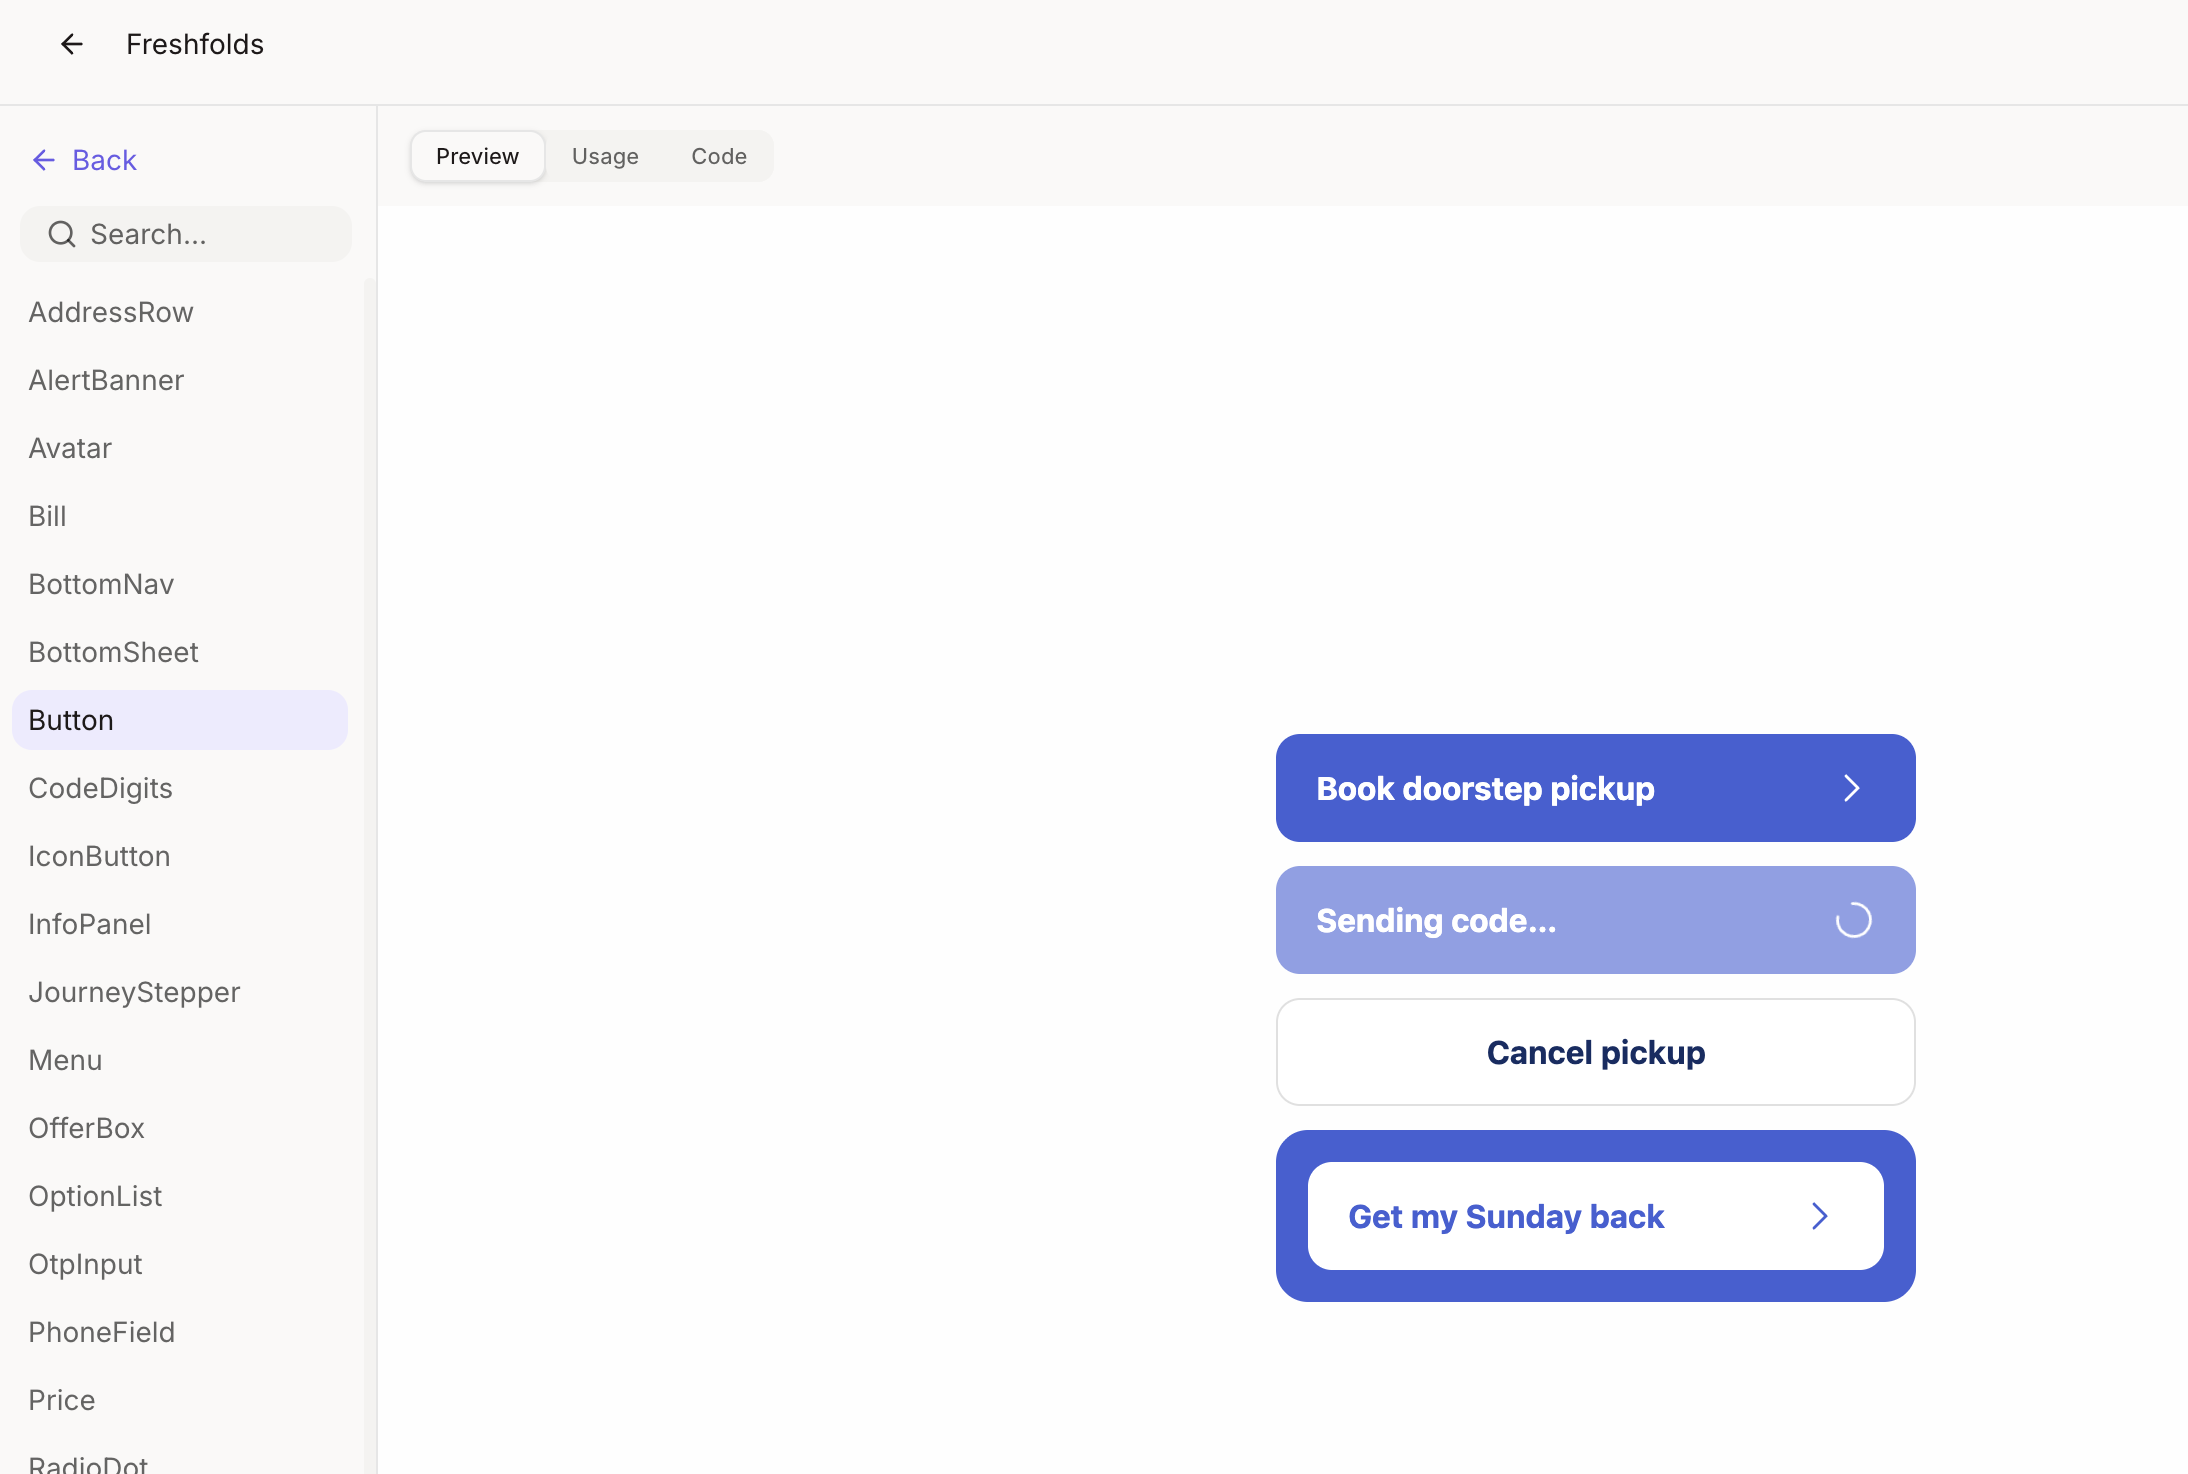The image size is (2188, 1474).
Task: Select IconButton in the sidebar
Action: (x=180, y=856)
